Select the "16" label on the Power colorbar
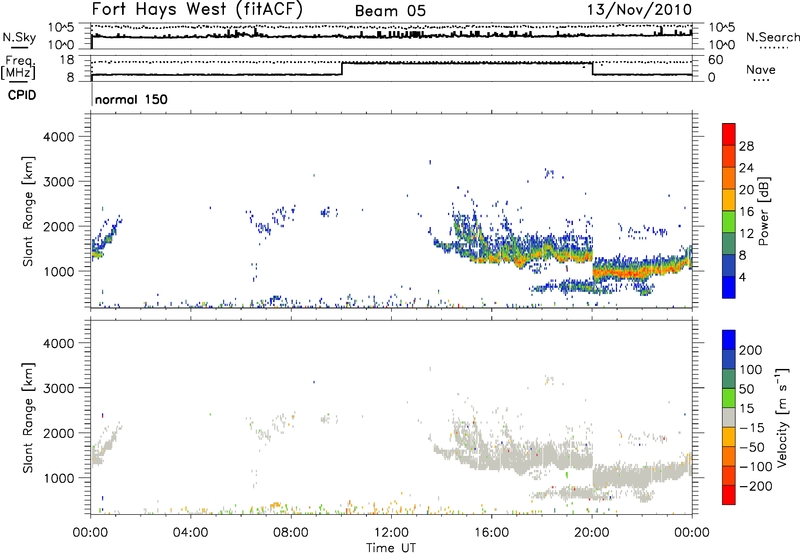Screen dimensions: 800x554 click(746, 212)
